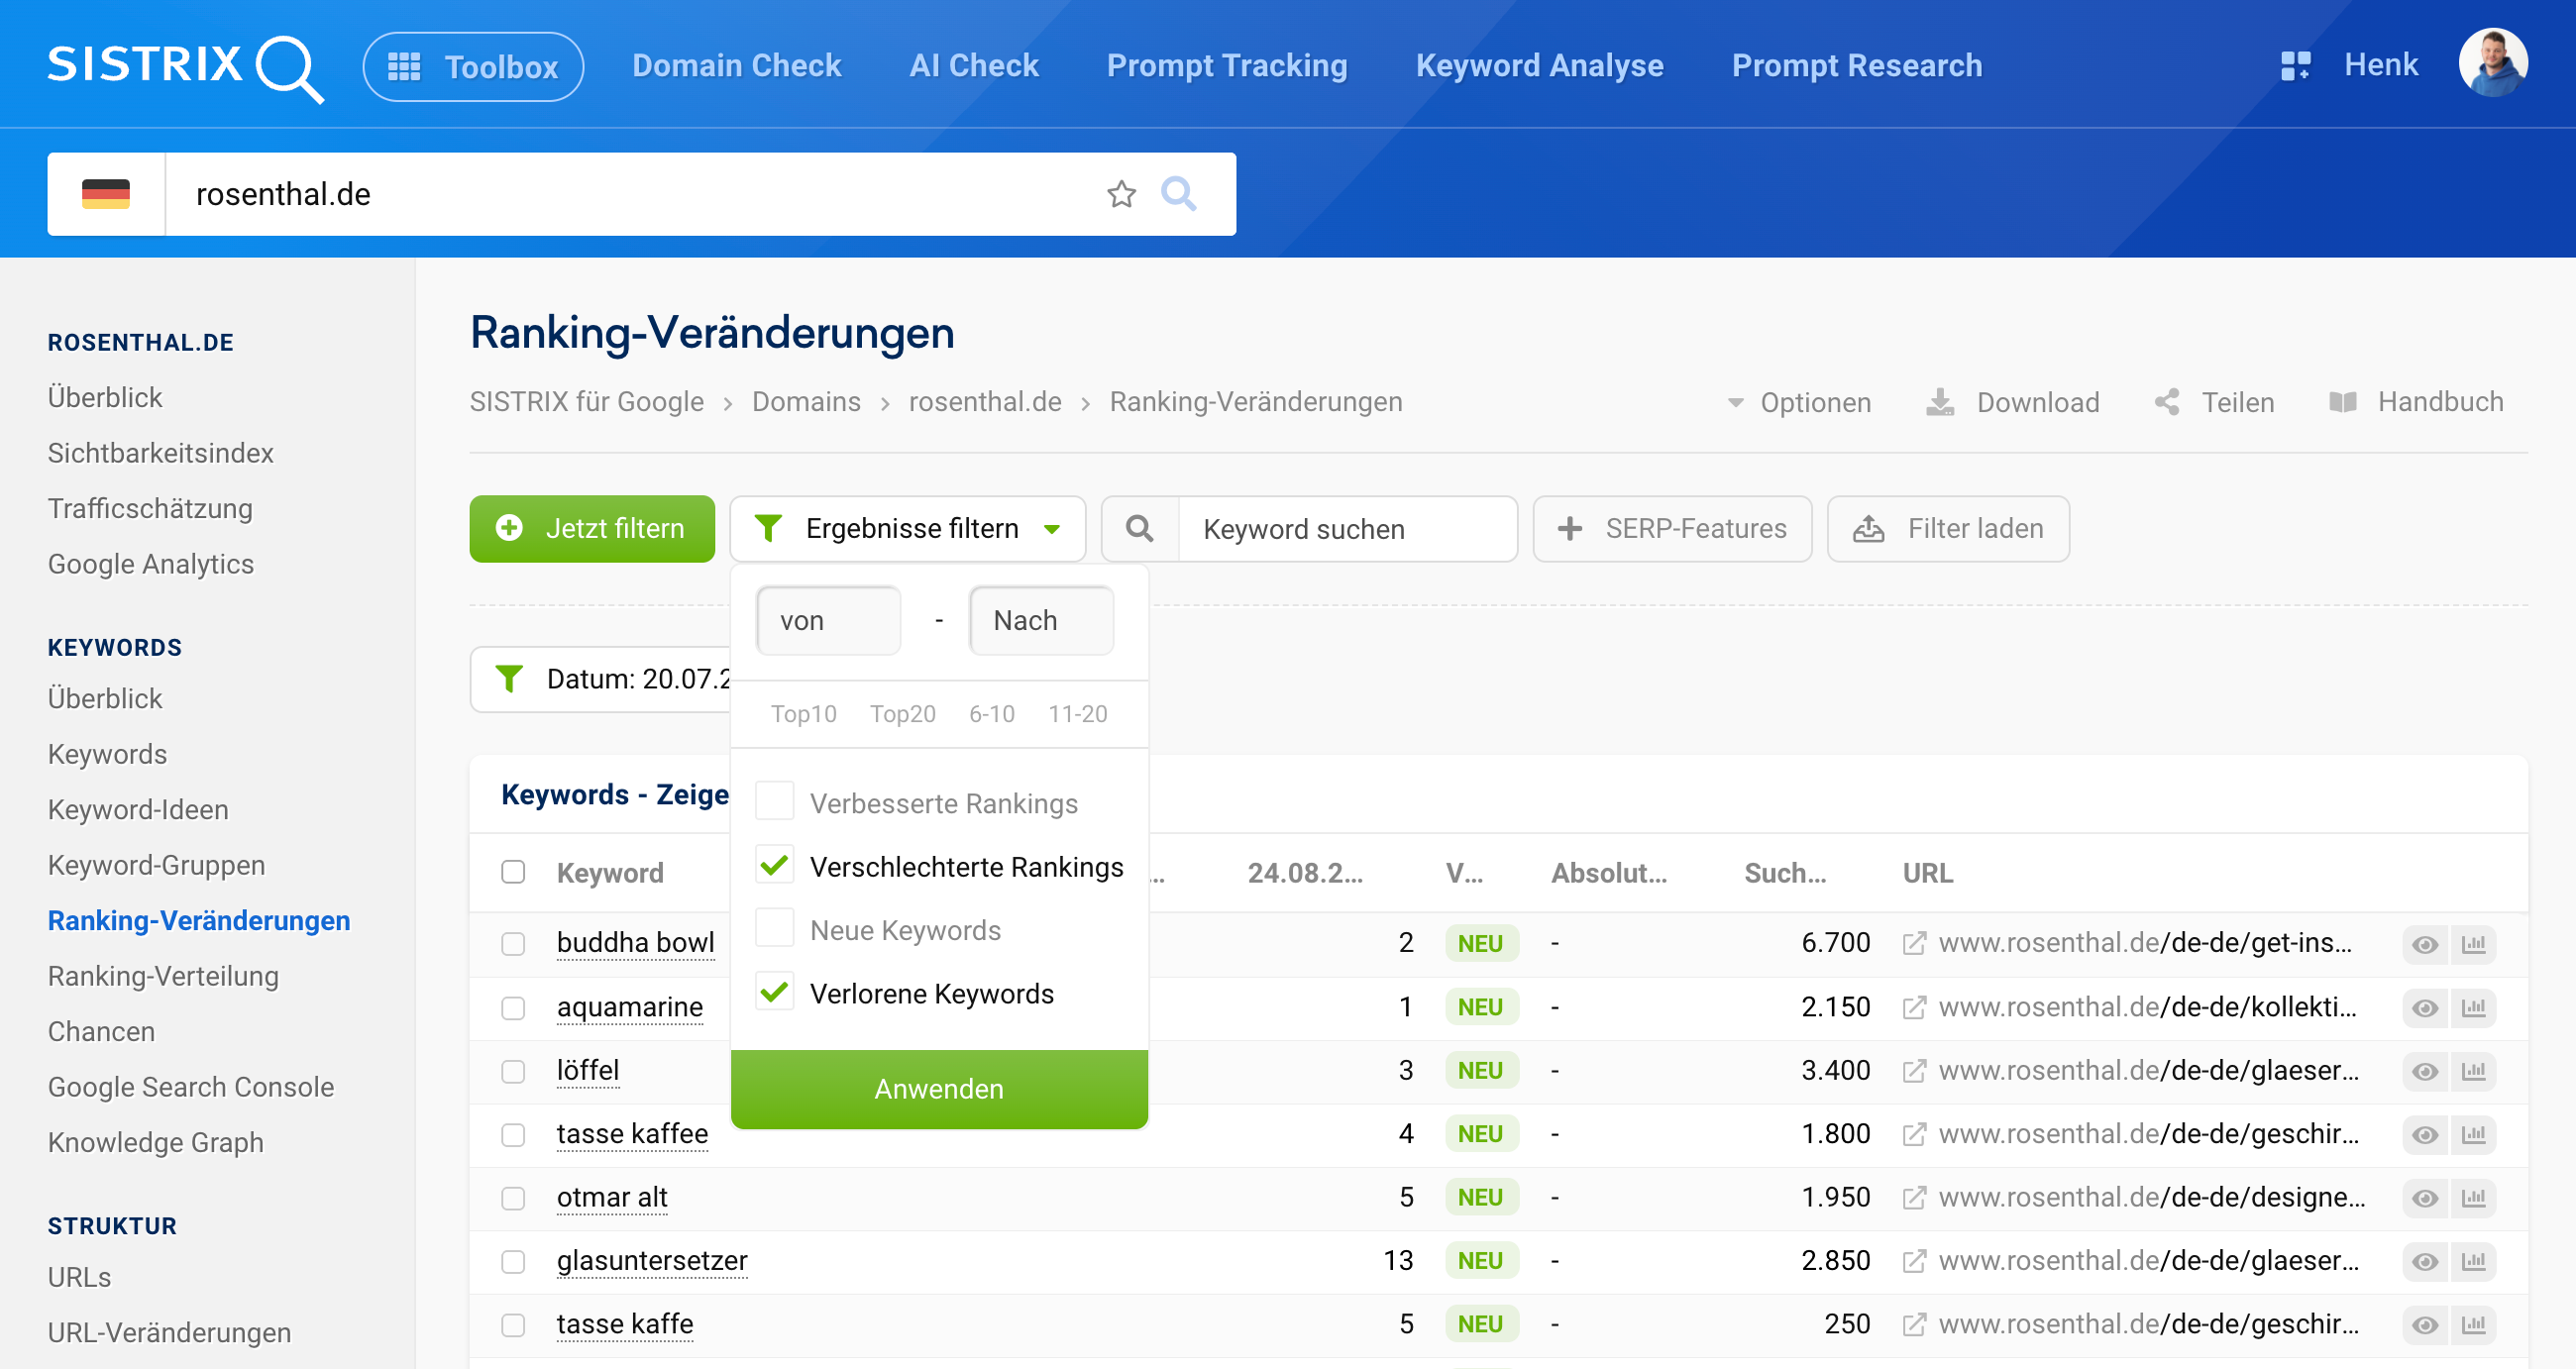Sort by the Such... column header
Image resolution: width=2576 pixels, height=1369 pixels.
tap(1785, 872)
